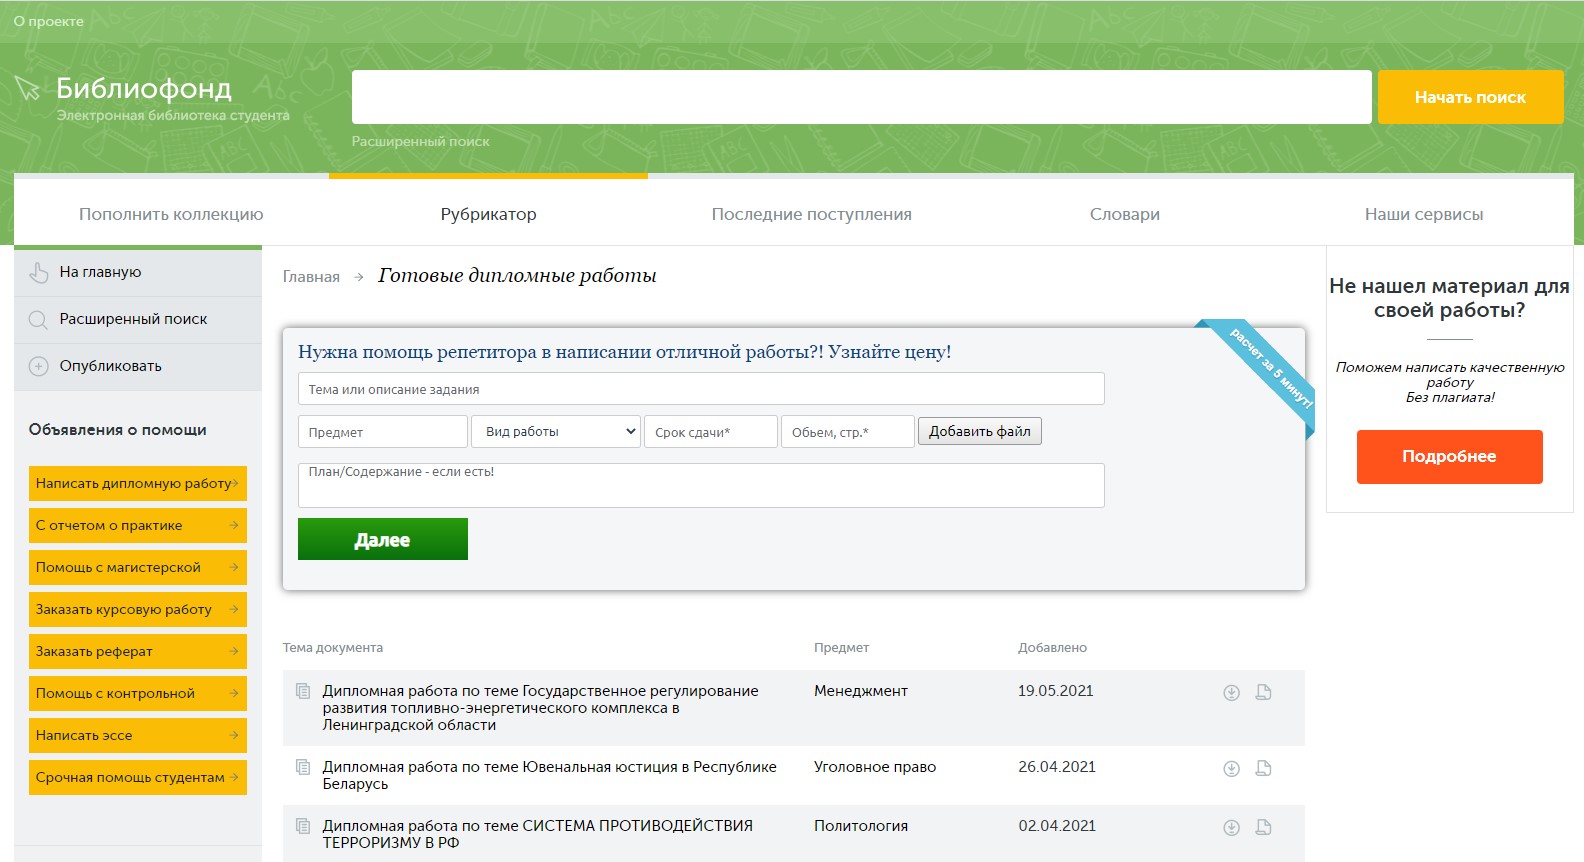Click the Тема или описание задания field
The width and height of the screenshot is (1584, 862).
701,389
